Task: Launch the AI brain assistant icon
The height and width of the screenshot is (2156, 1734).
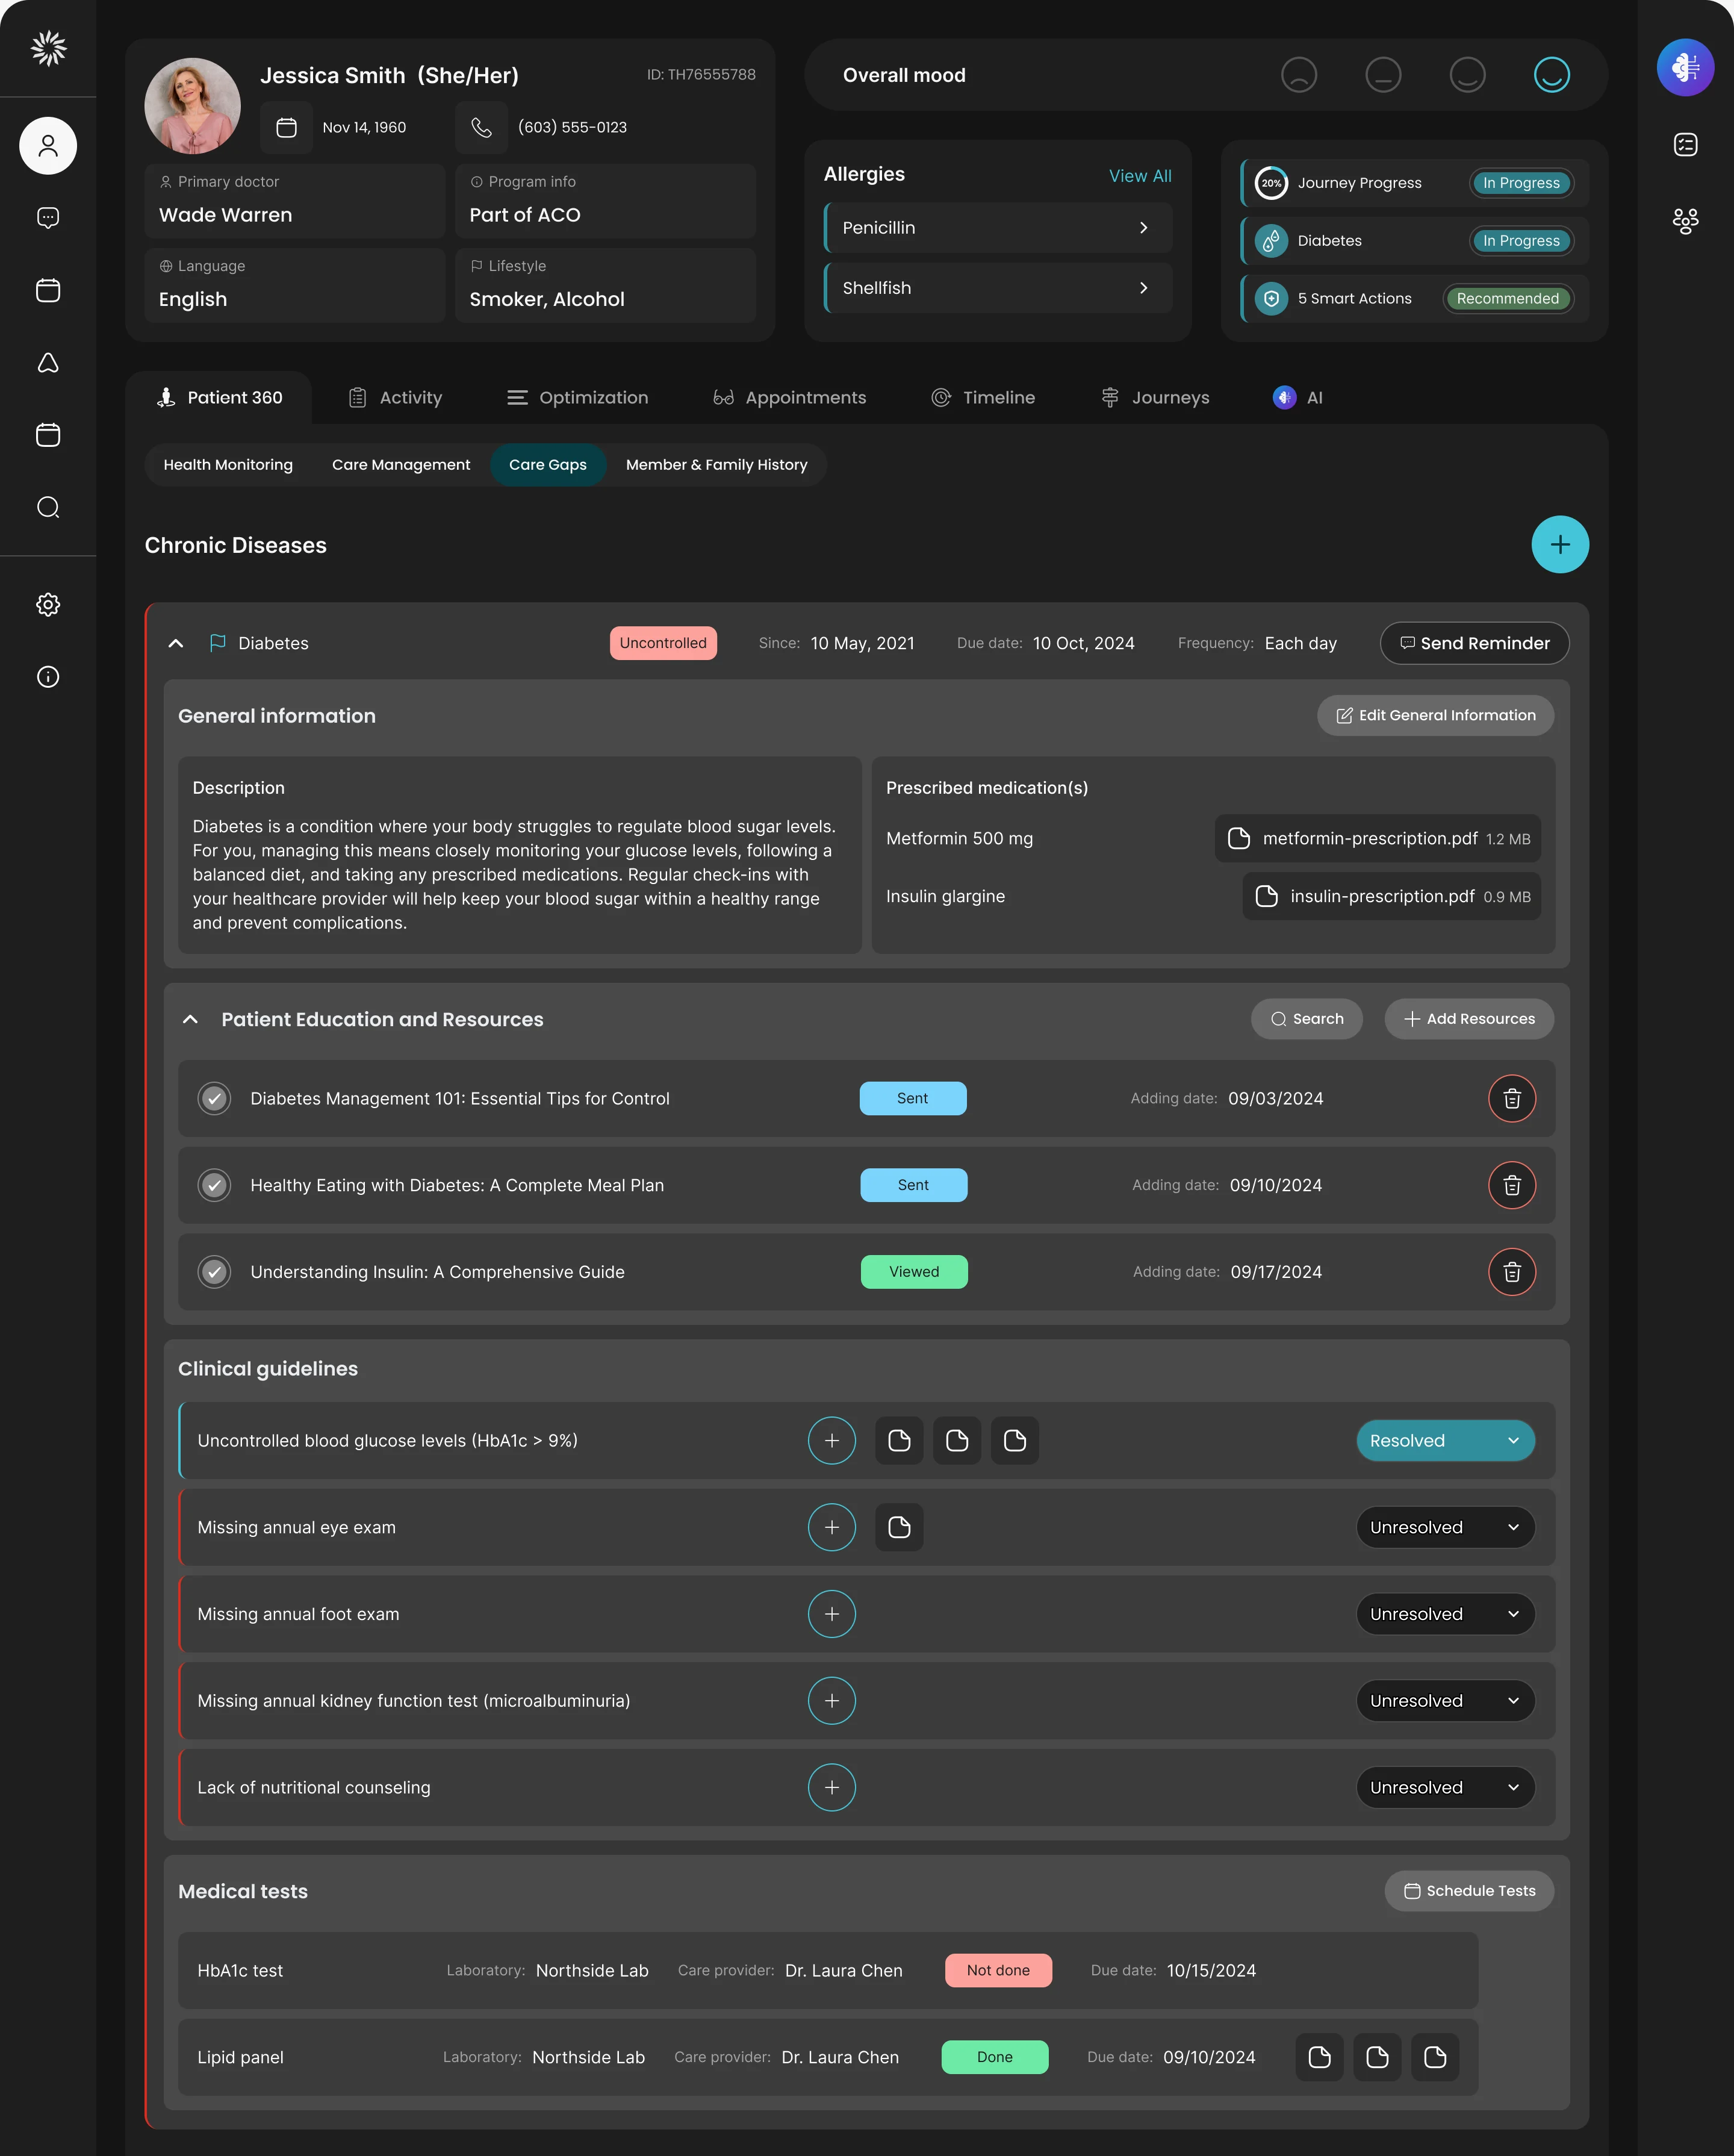Action: coord(1685,68)
